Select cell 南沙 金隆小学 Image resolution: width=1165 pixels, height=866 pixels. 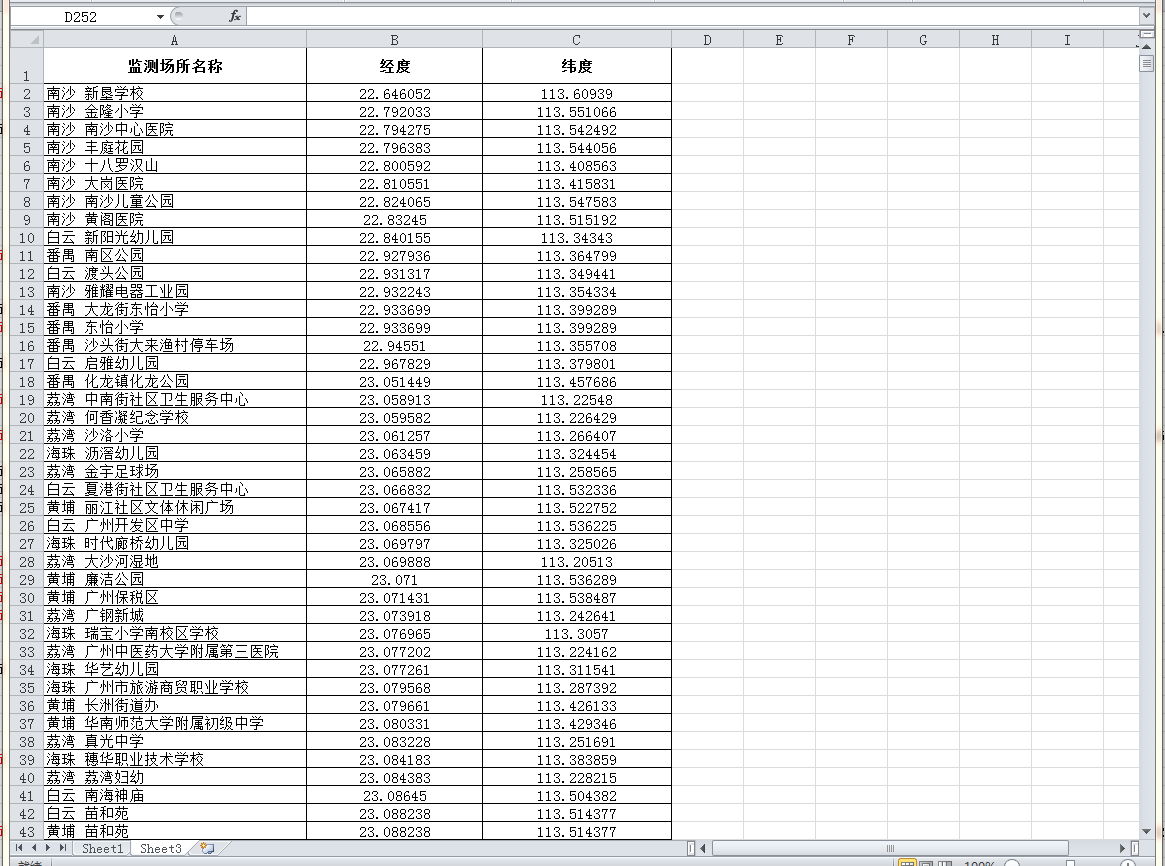pos(175,111)
